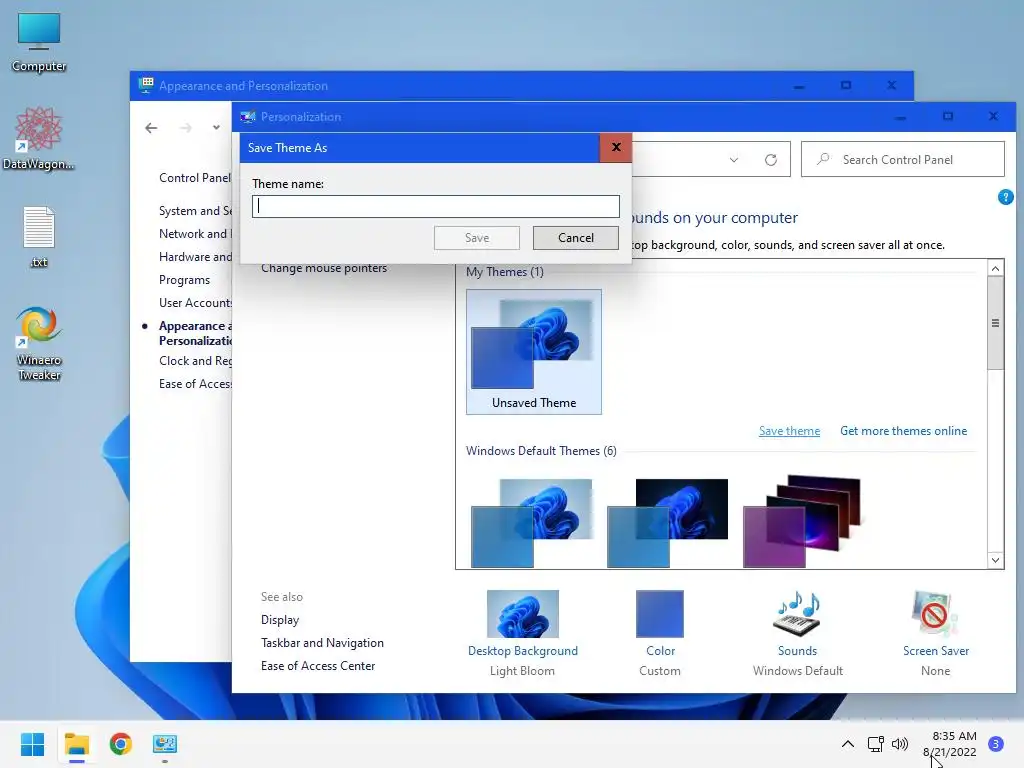Screen dimensions: 1024x768
Task: Open Get more themes online link
Action: coord(903,431)
